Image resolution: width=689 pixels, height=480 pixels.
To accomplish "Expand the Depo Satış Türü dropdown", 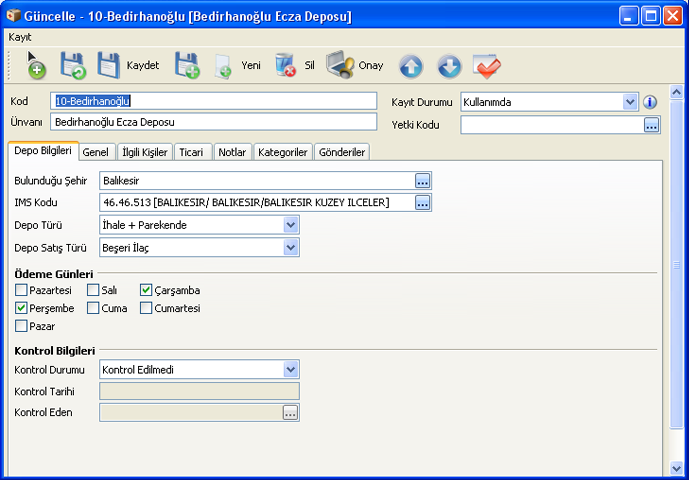I will tap(290, 248).
